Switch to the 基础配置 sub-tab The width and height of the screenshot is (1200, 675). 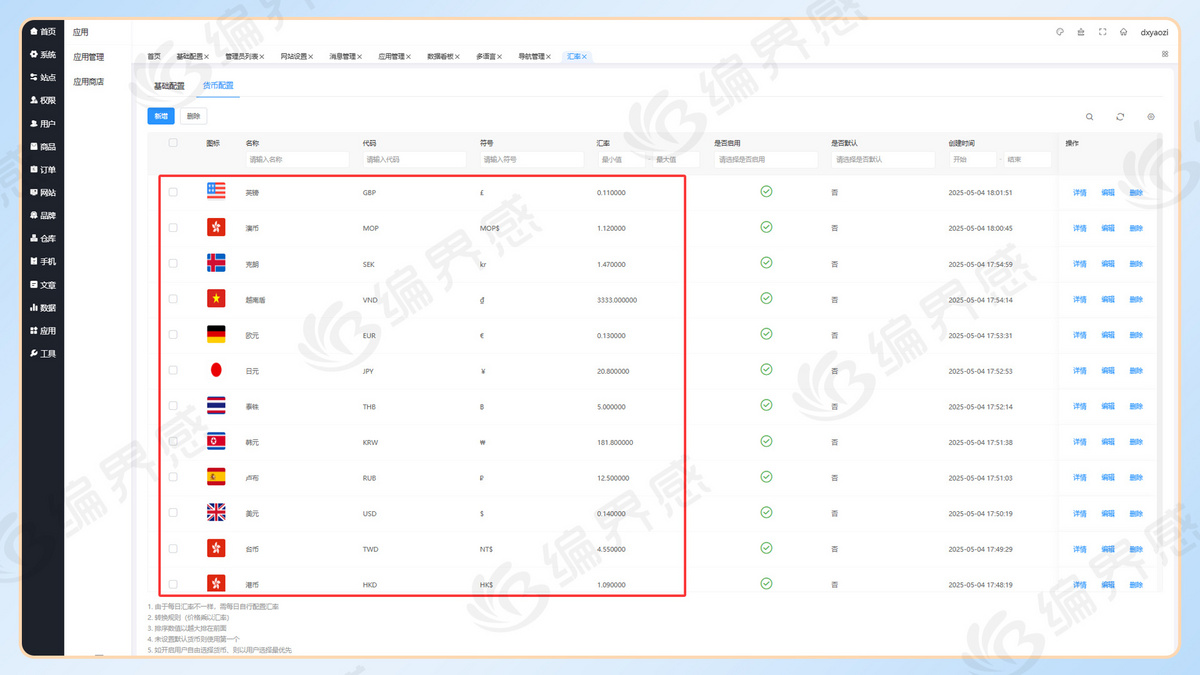tap(169, 86)
